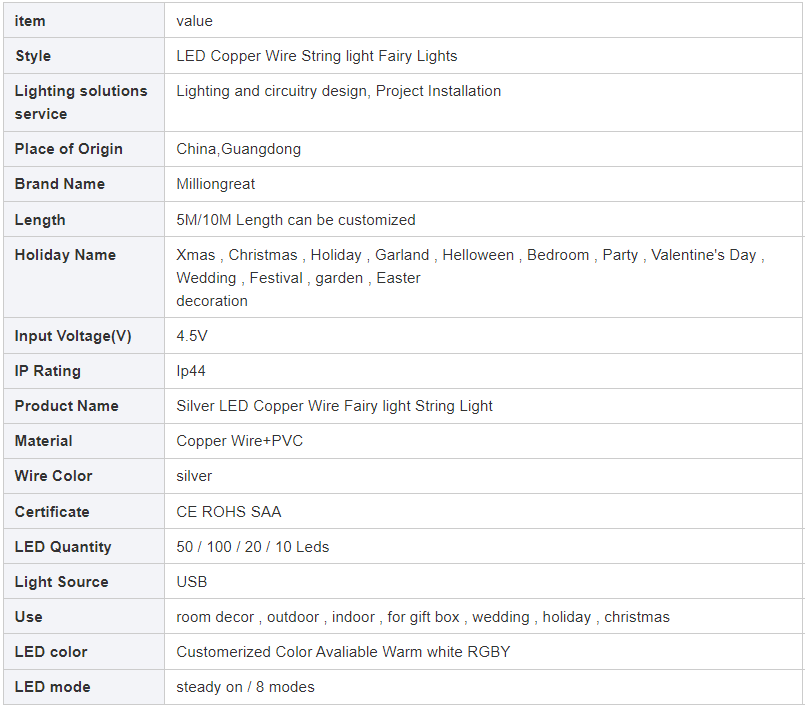Click the 'China,Guangdong' origin value
Viewport: 805px width, 708px height.
[238, 149]
